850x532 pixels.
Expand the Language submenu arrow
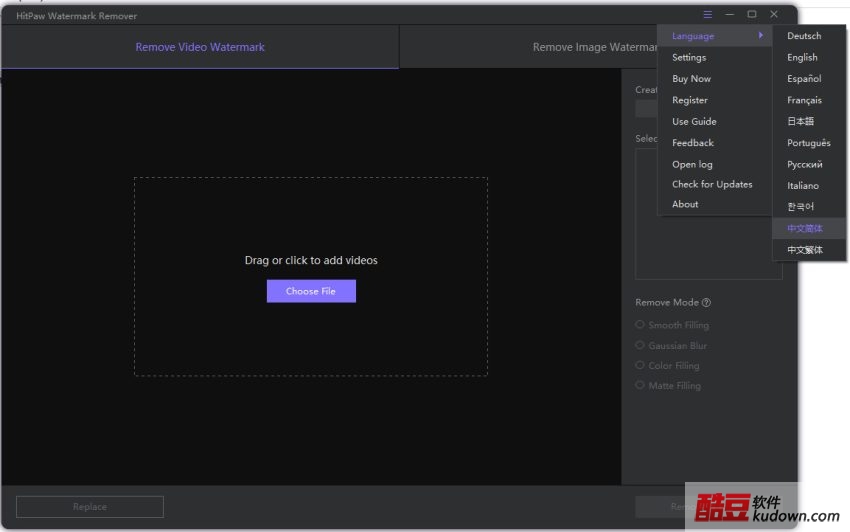click(x=761, y=35)
